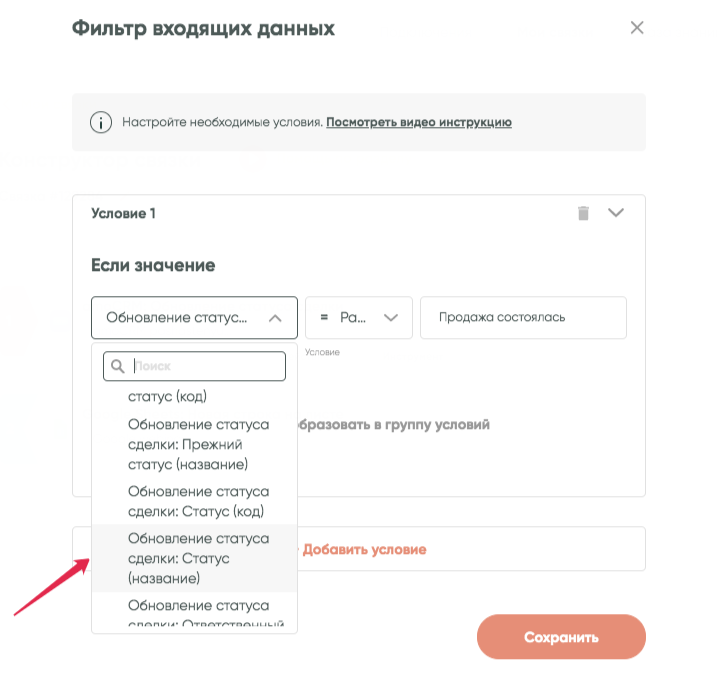Click the Если значение heading
717x681 pixels.
coord(153,265)
